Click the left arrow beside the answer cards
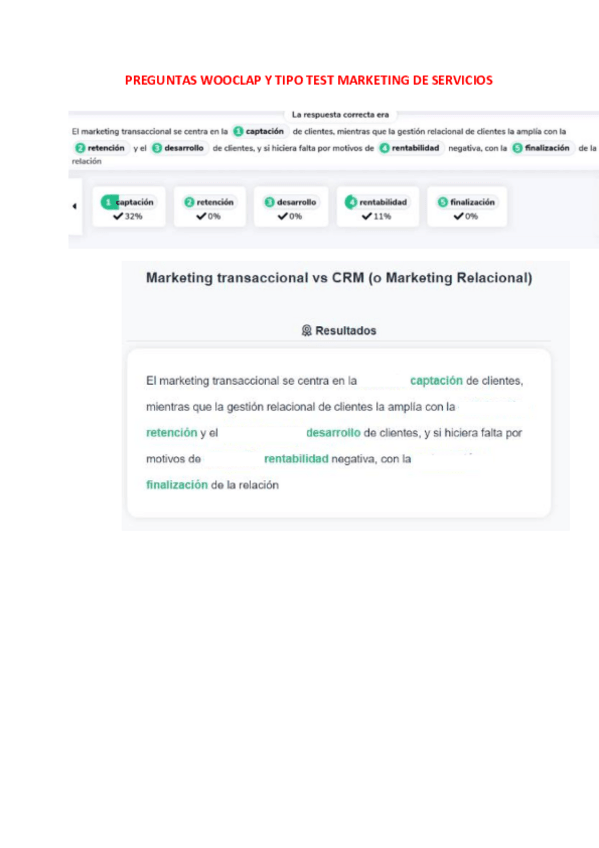The width and height of the screenshot is (599, 848). point(74,206)
